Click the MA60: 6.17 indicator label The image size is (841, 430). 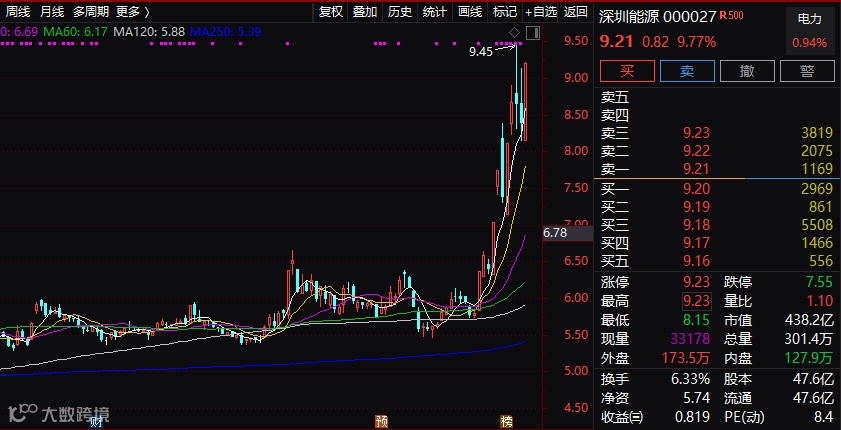(x=75, y=32)
